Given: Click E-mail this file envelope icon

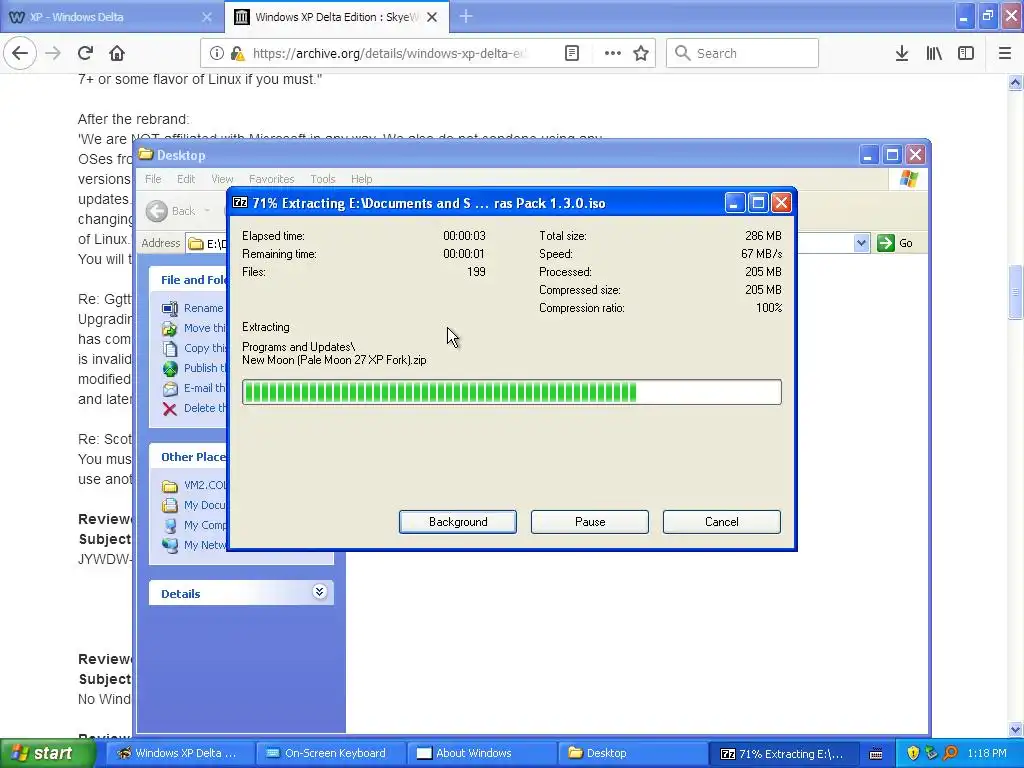Looking at the screenshot, I should pos(170,389).
